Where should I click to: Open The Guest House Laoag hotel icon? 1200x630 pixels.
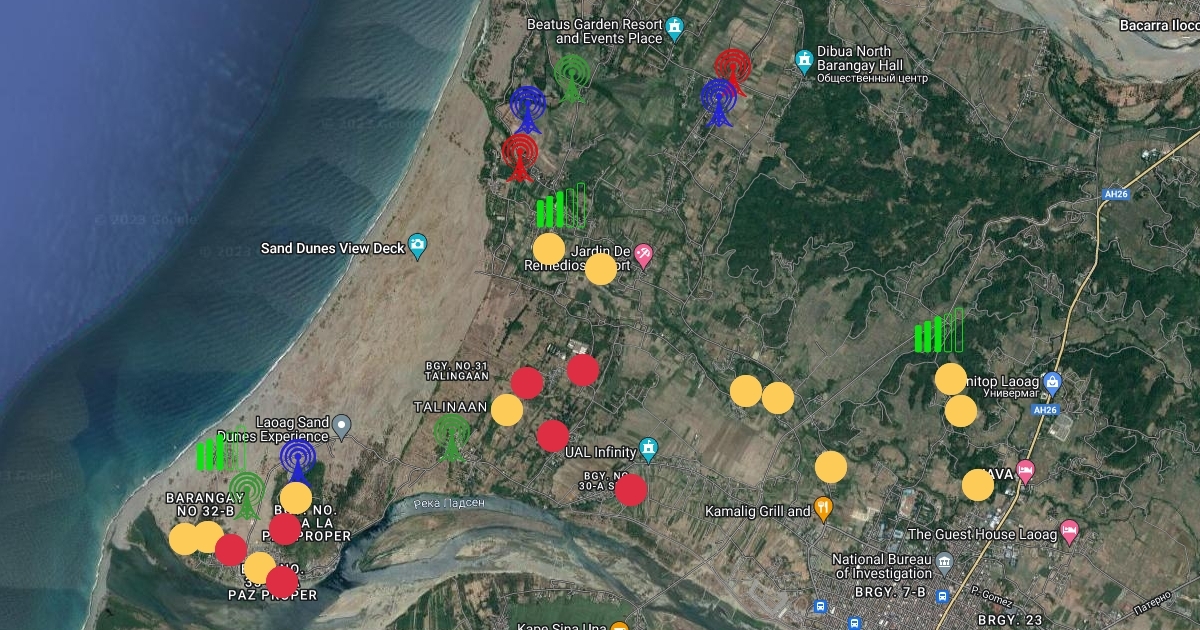[x=1069, y=532]
